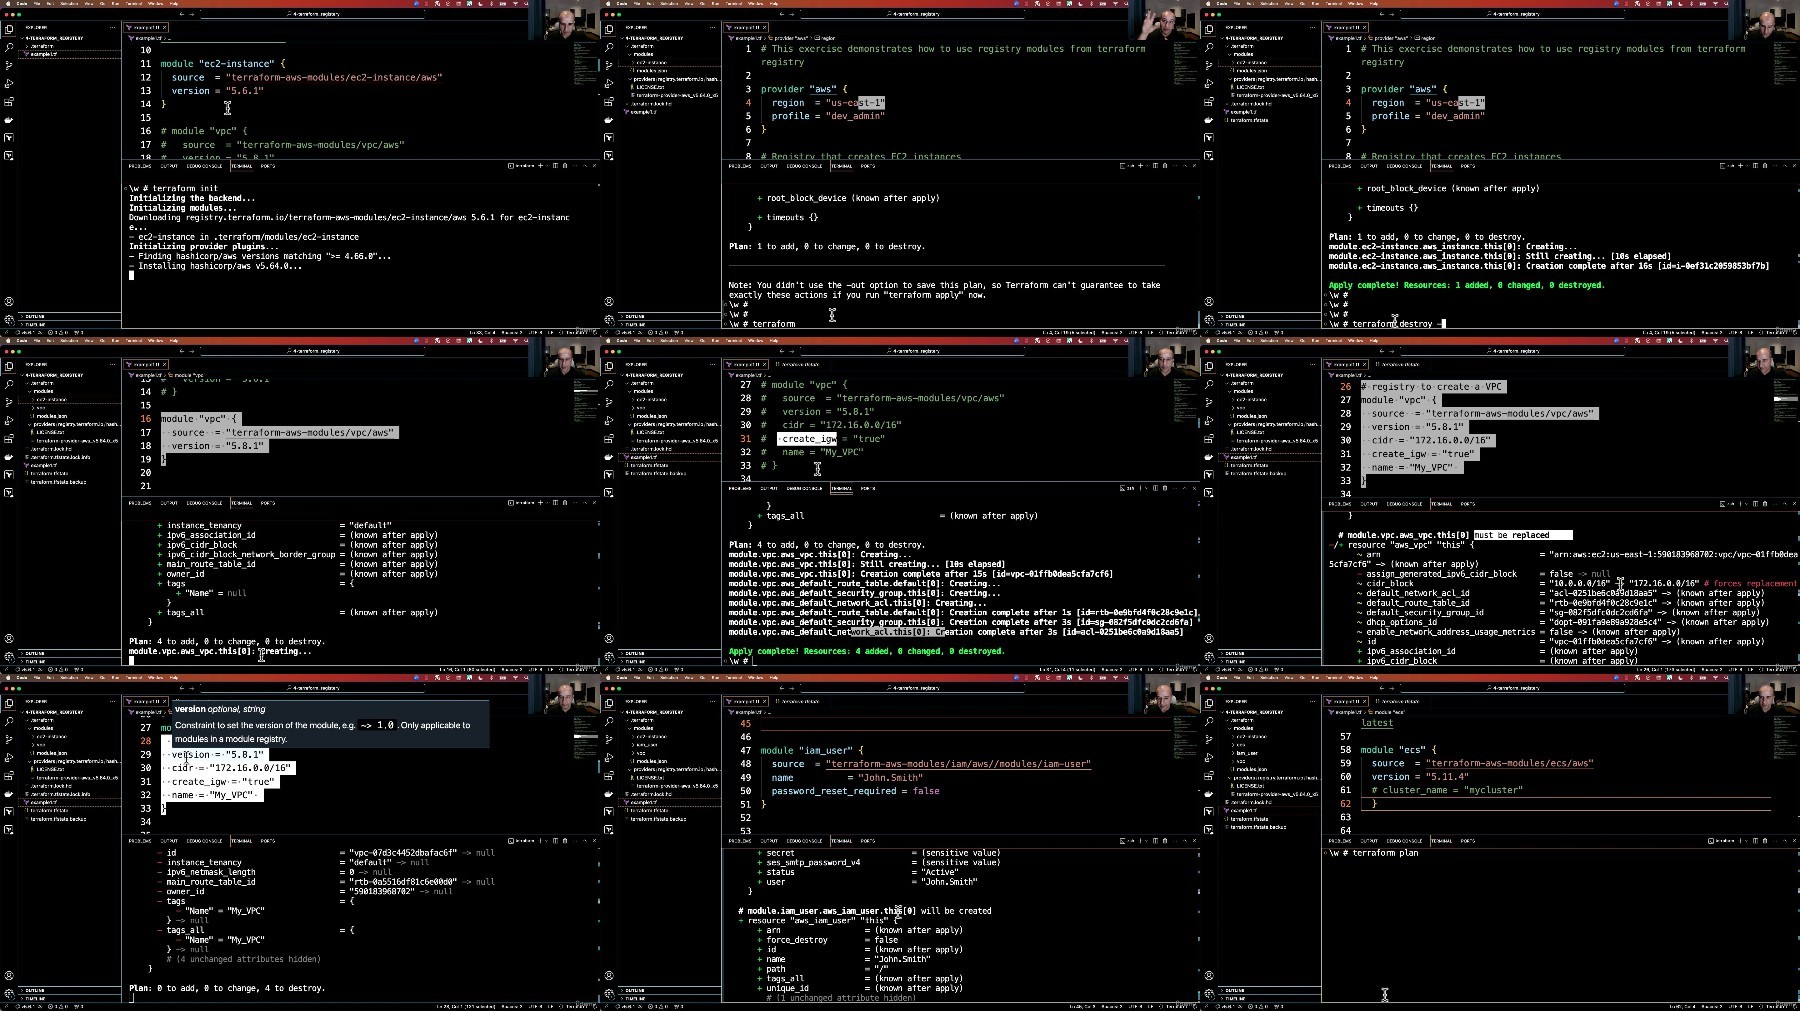Viewport: 1800px width, 1011px height.
Task: Kill terminal trash icon in 4 added frame
Action: [1165, 488]
